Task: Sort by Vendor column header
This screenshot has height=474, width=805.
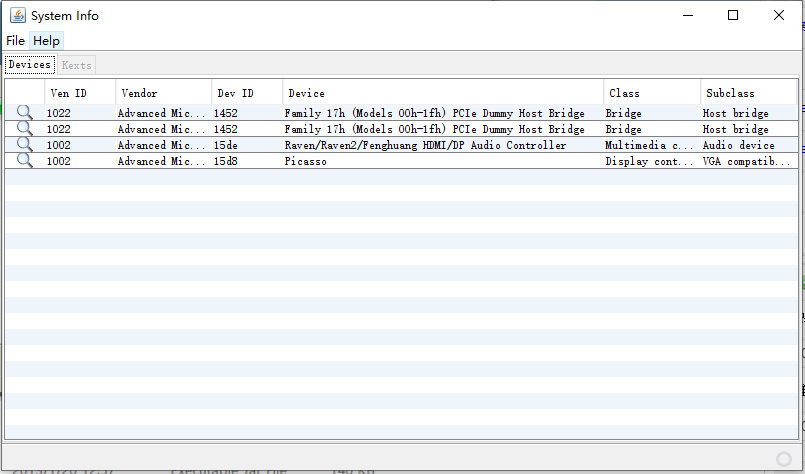Action: pos(139,93)
